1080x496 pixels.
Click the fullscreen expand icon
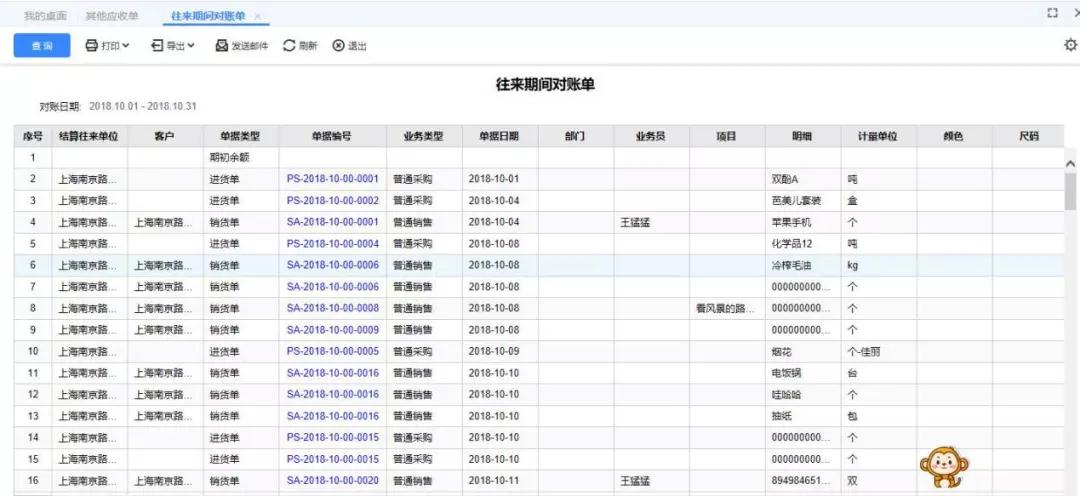[1052, 13]
